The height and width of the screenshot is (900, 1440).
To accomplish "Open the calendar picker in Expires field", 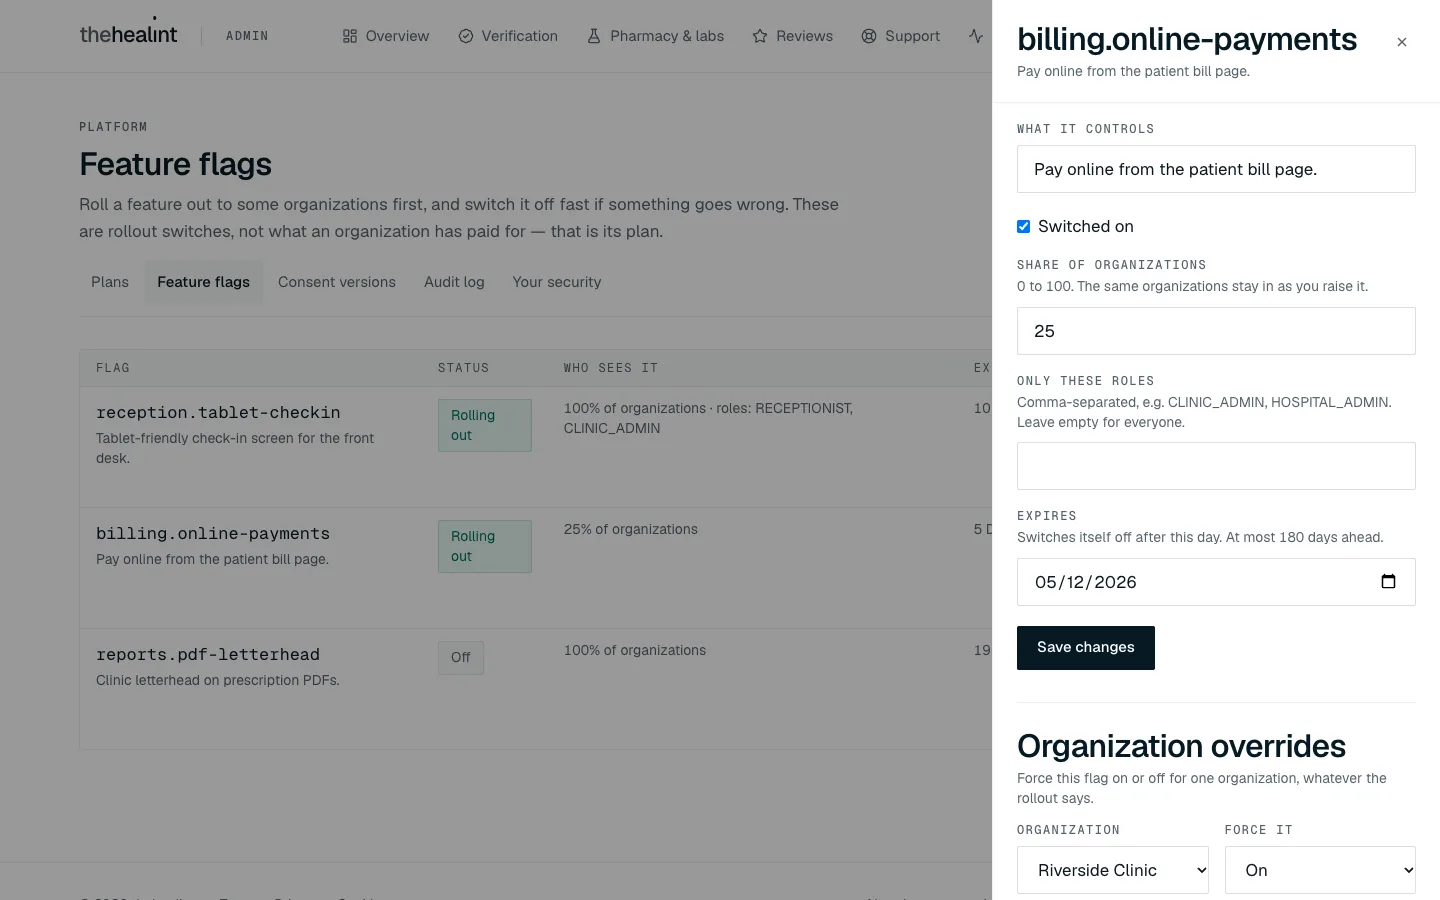I will 1388,582.
